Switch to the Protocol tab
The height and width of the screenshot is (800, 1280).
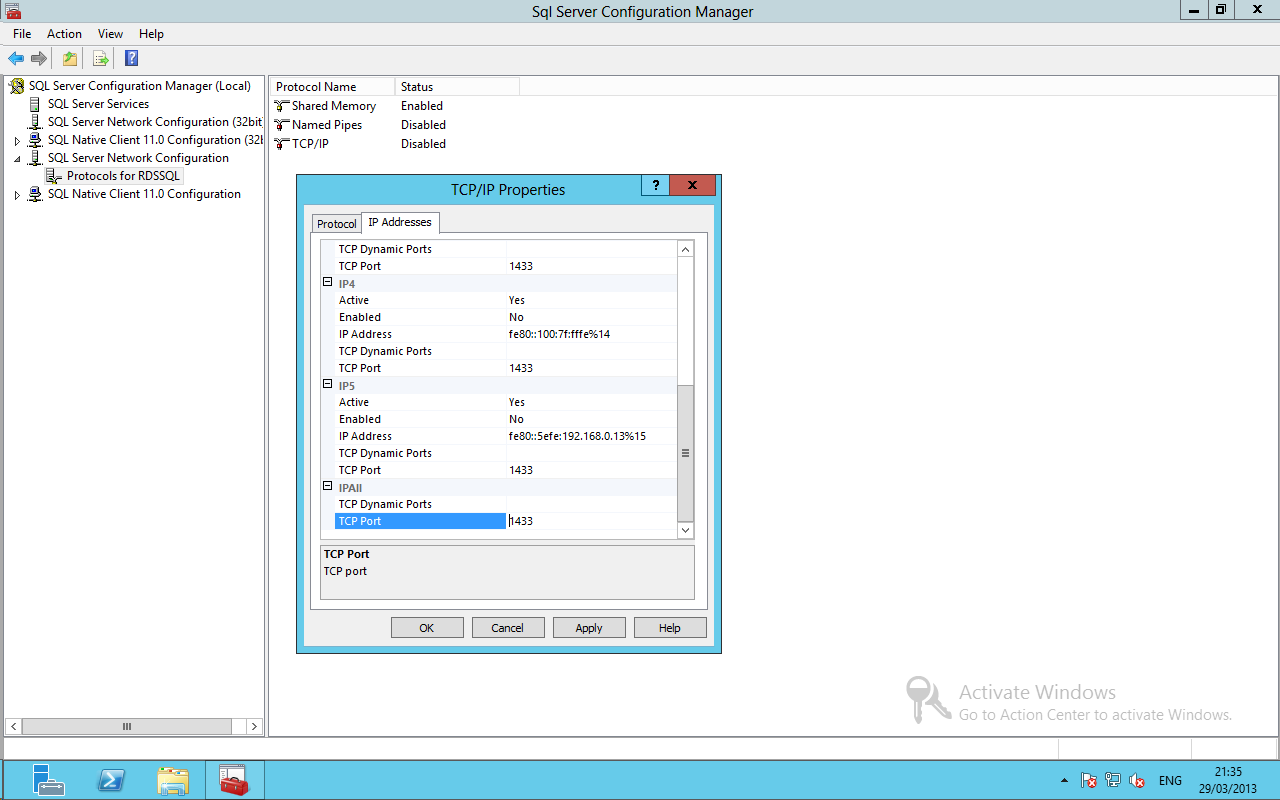coord(336,224)
